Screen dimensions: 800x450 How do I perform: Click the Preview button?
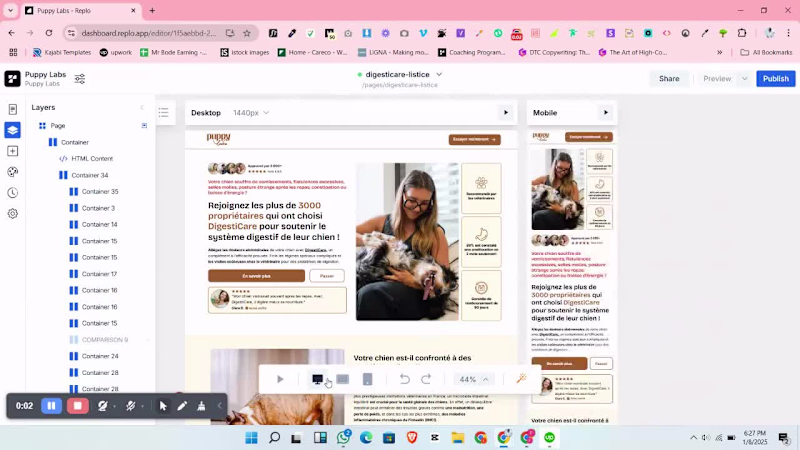[717, 79]
